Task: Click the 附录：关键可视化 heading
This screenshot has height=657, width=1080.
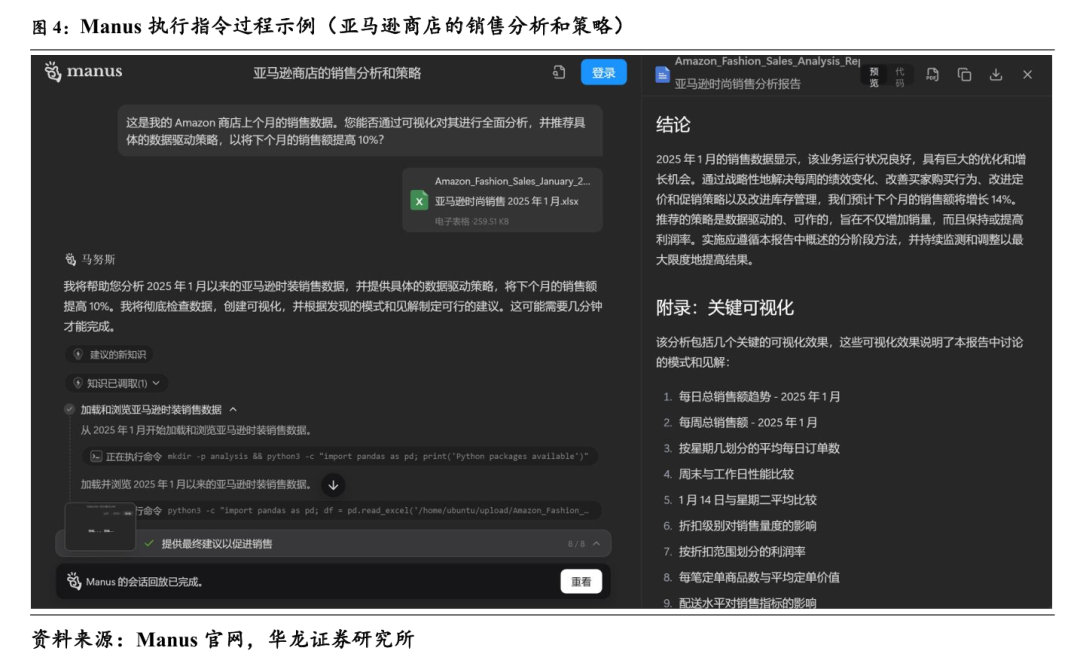Action: click(725, 308)
